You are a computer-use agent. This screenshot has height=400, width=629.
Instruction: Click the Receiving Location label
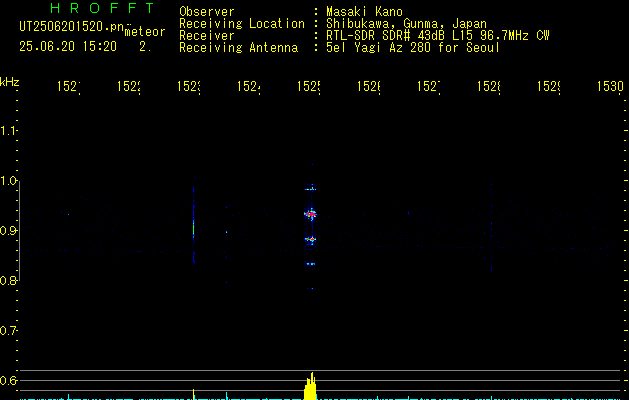tap(242, 24)
